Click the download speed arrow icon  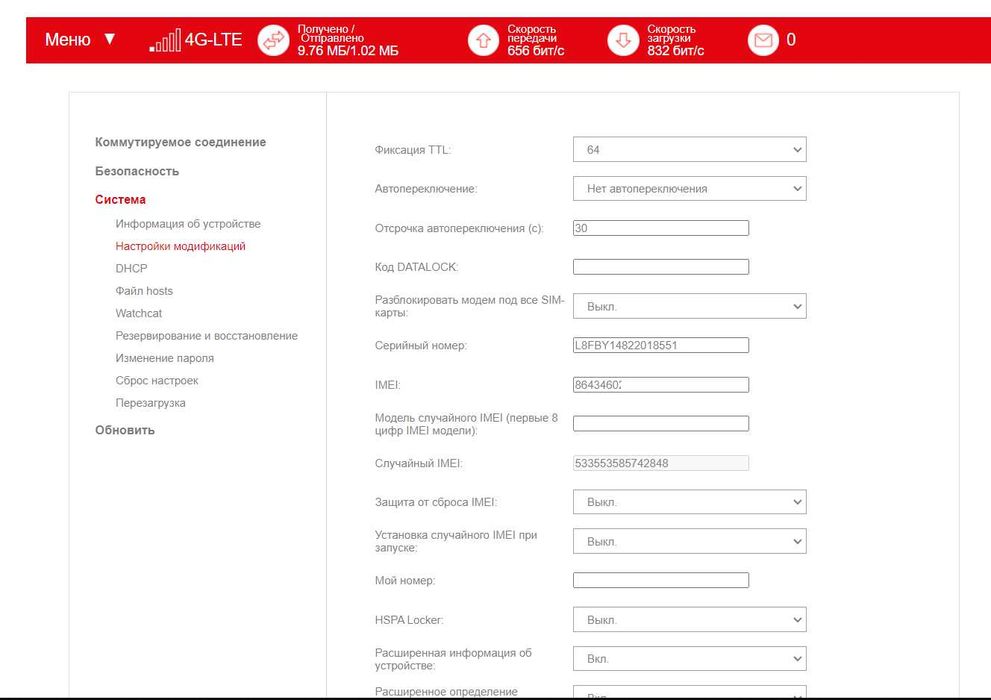coord(623,40)
